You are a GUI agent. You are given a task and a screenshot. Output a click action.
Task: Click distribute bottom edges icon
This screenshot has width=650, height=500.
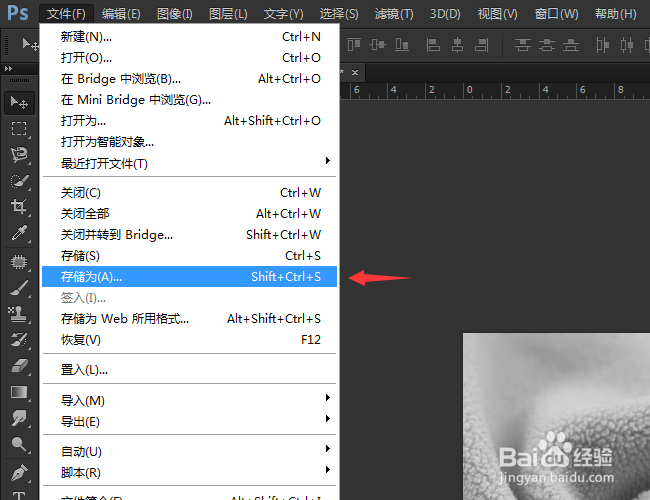[571, 44]
